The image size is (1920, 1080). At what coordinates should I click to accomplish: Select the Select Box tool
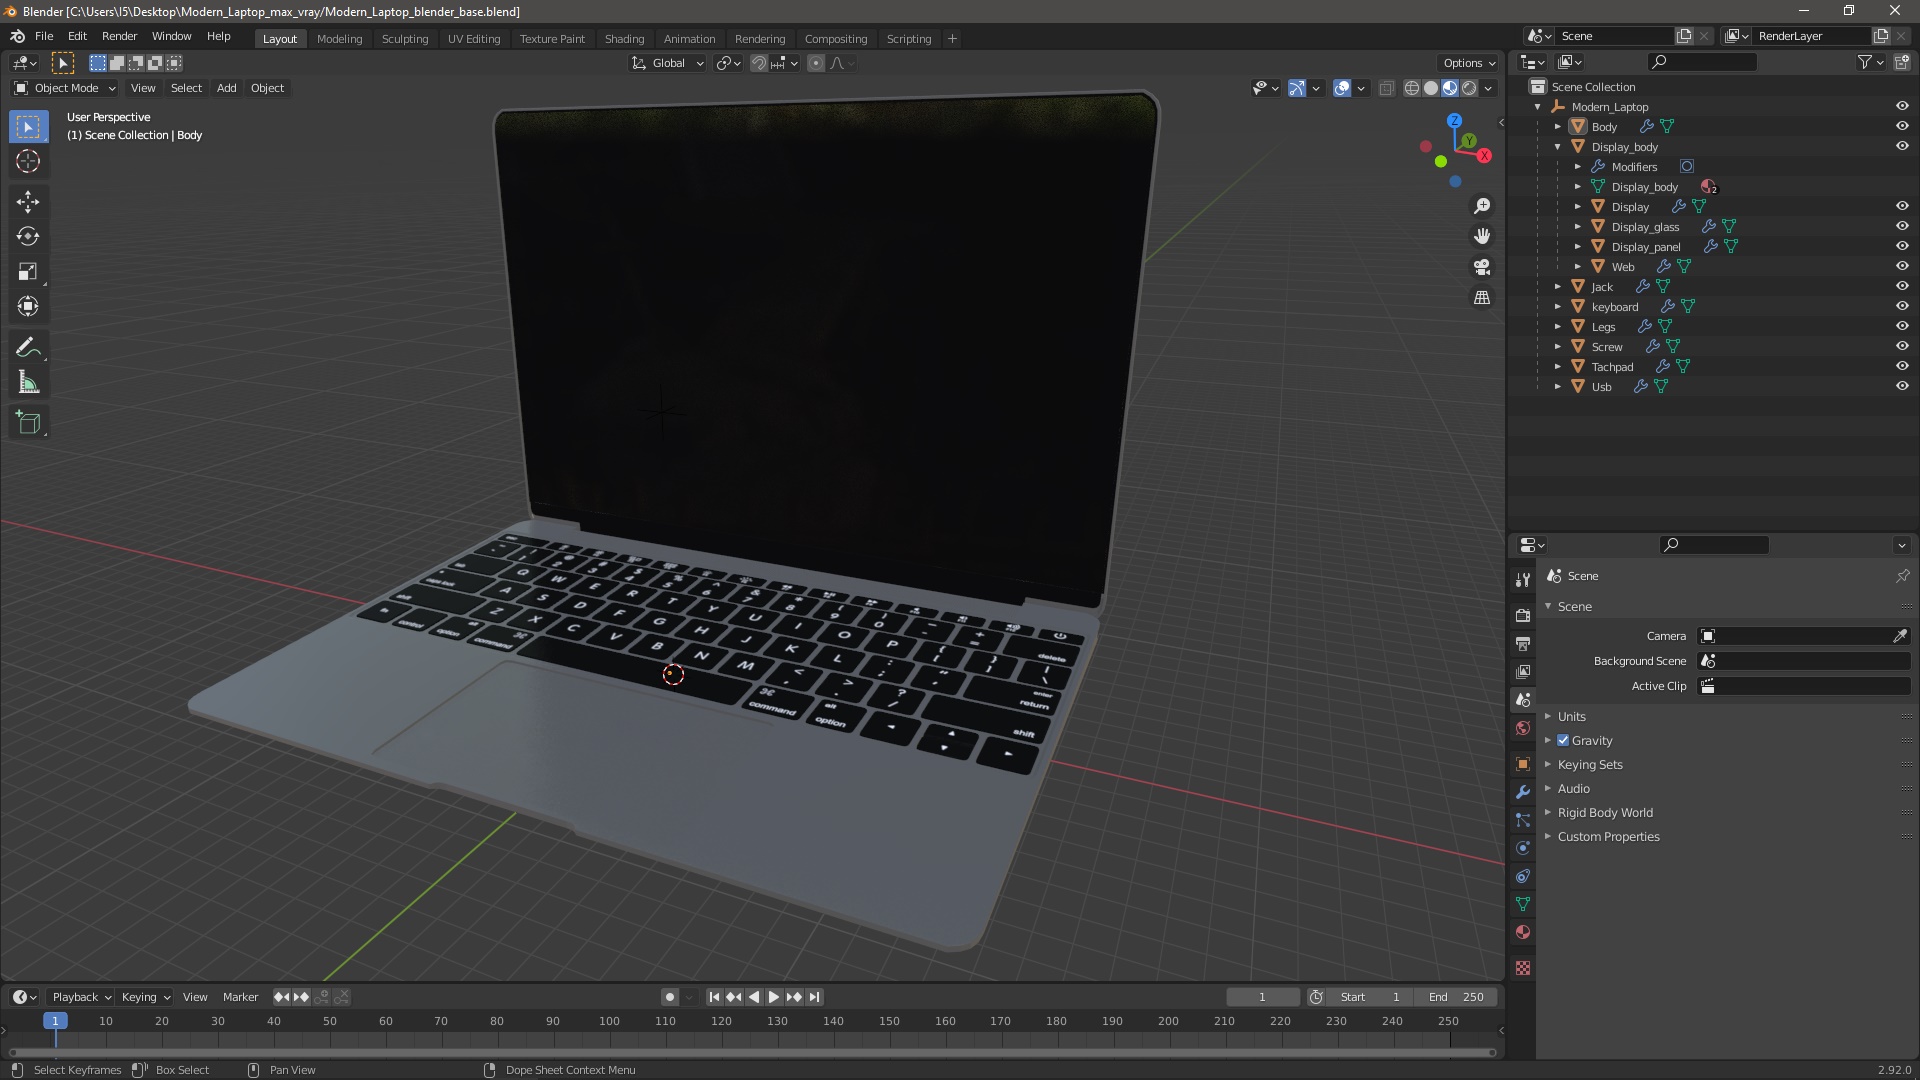(28, 127)
